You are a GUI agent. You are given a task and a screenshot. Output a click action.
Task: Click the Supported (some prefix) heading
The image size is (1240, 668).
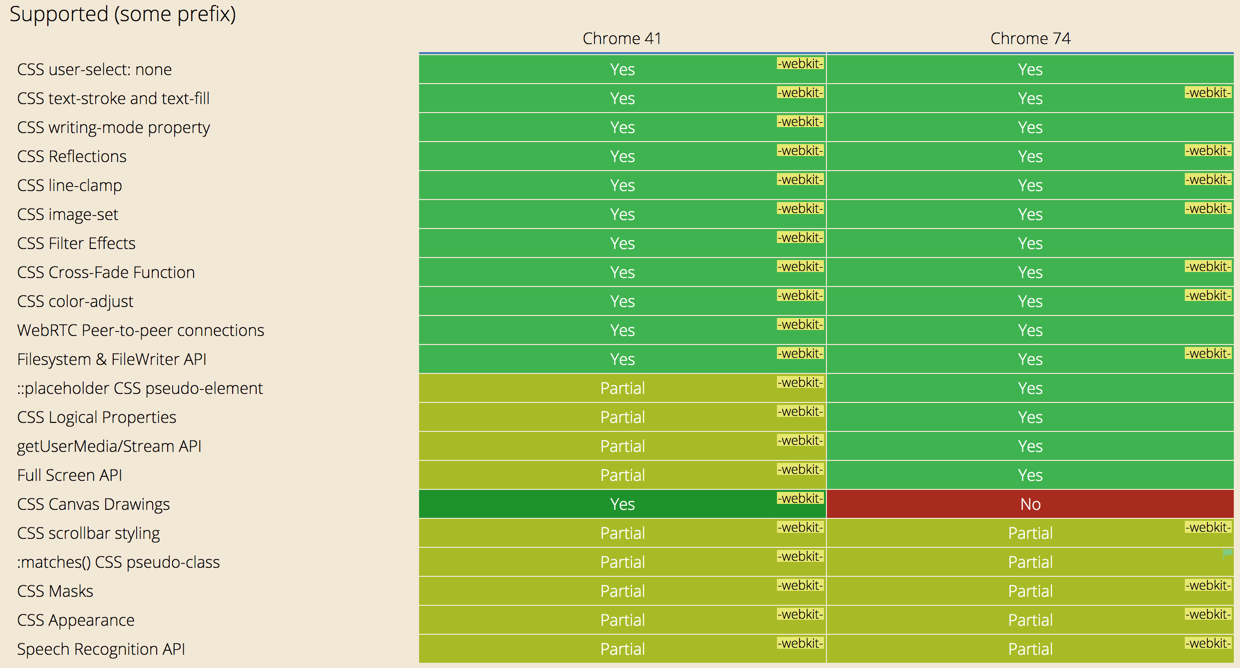click(x=123, y=15)
